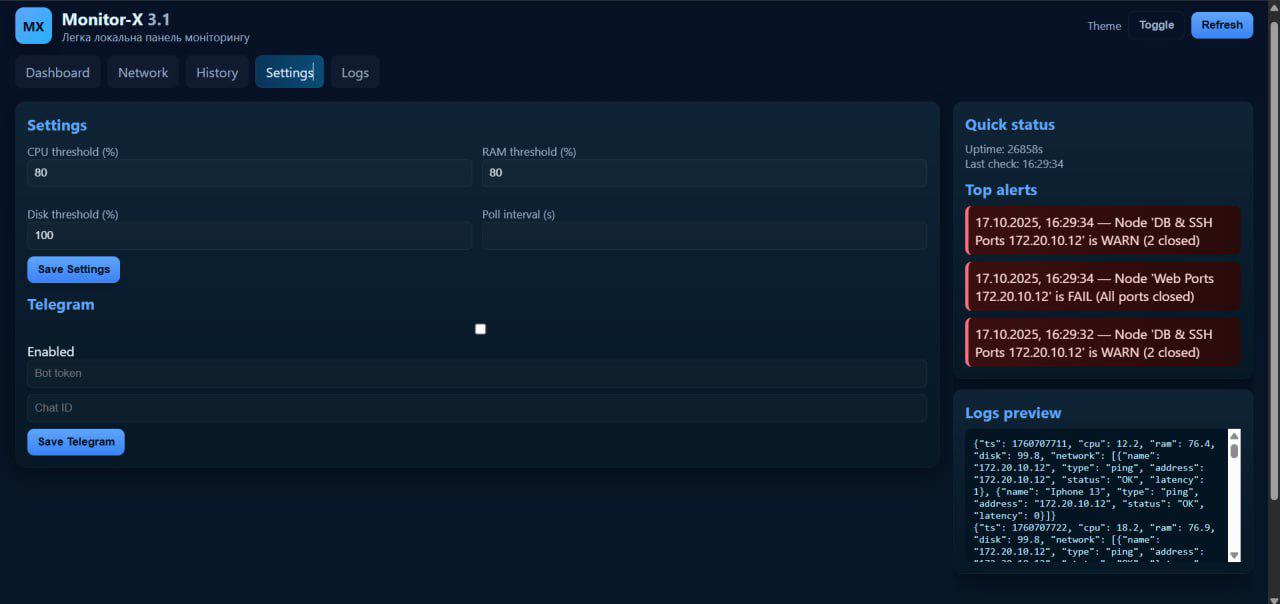Click the RAM threshold input
Screen dimensions: 1280x604
(704, 173)
